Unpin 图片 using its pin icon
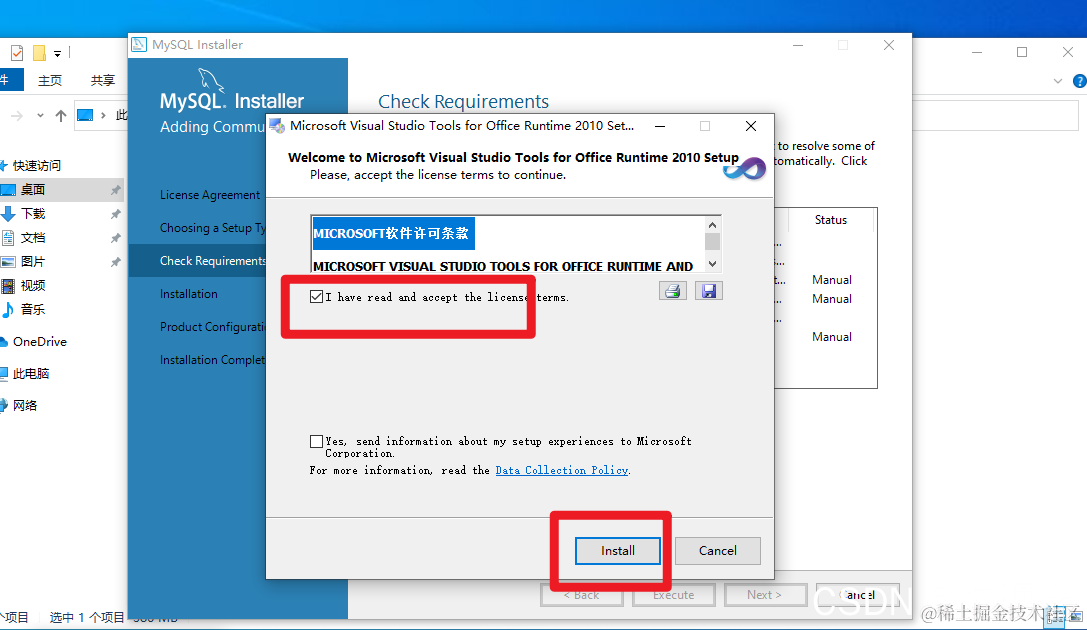 coord(115,262)
